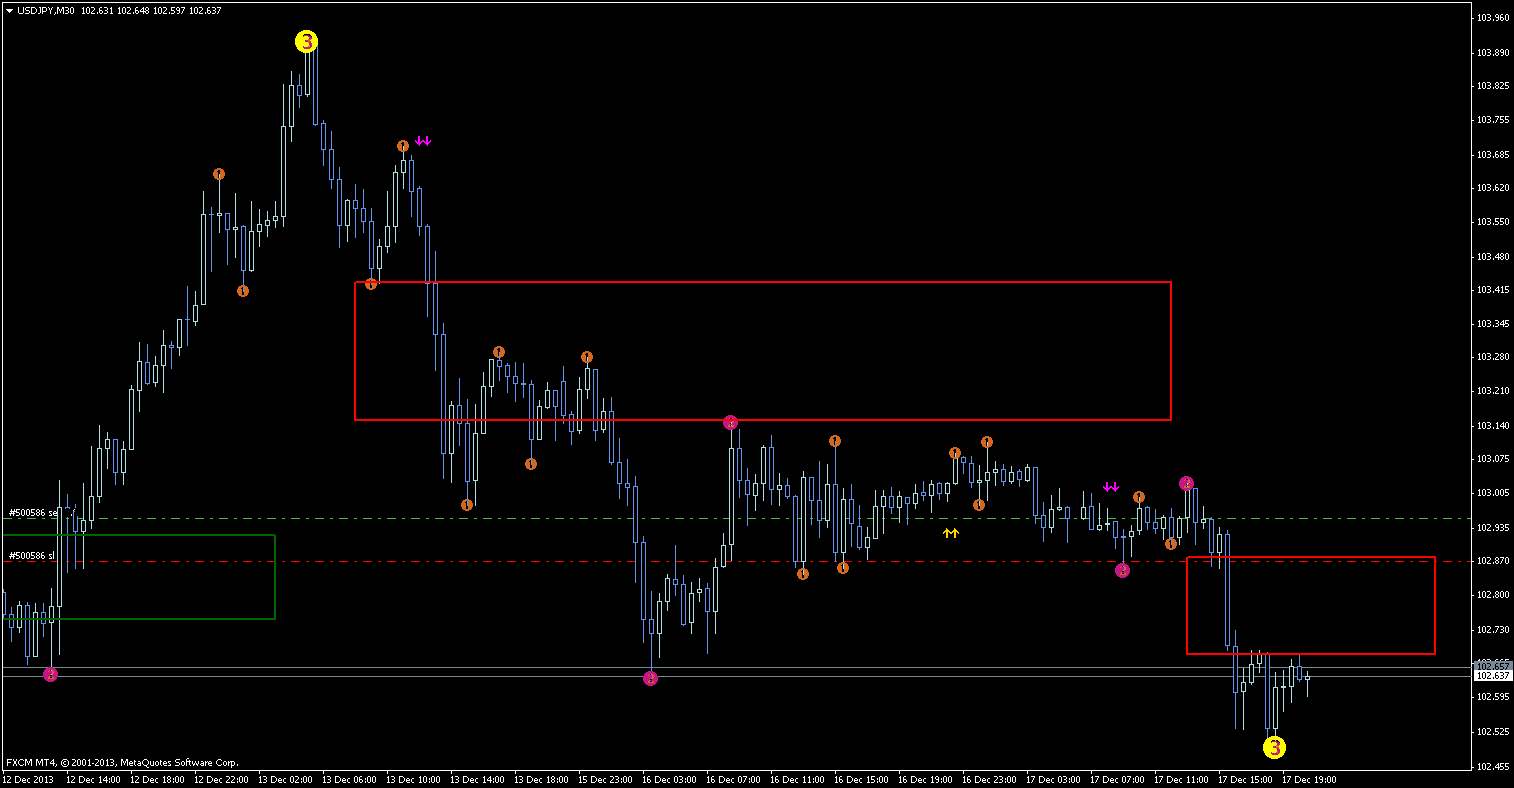Select the yellow 3 marker at chart top

tap(306, 42)
